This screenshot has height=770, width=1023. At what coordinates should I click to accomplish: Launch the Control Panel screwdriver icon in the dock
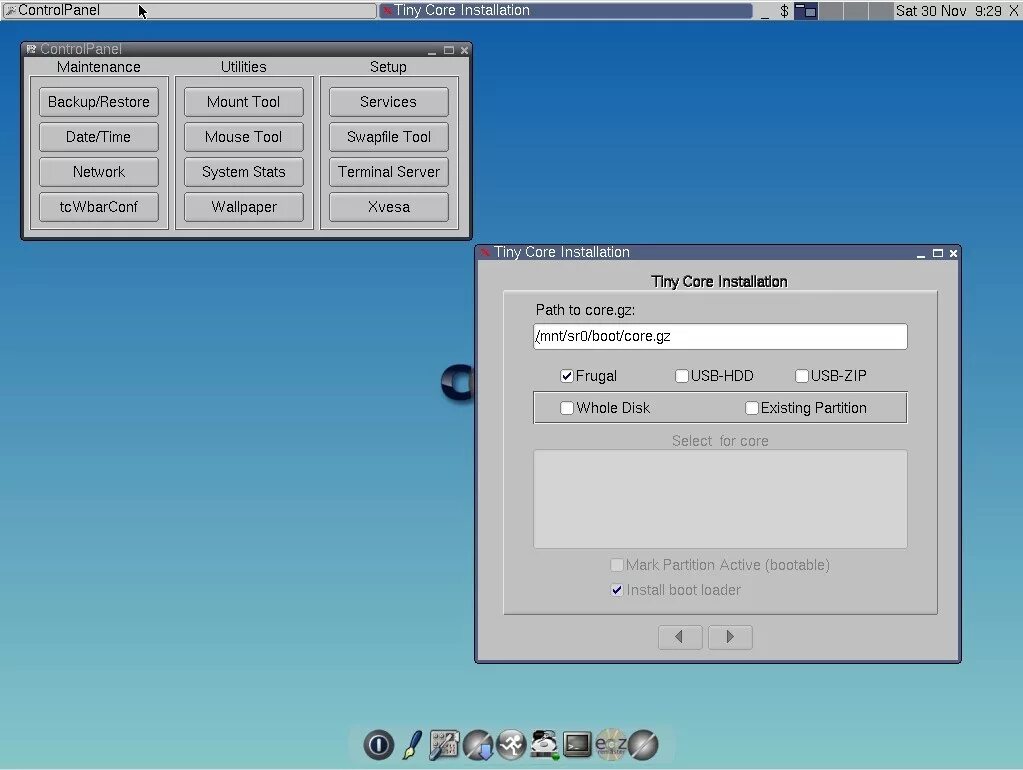point(444,745)
